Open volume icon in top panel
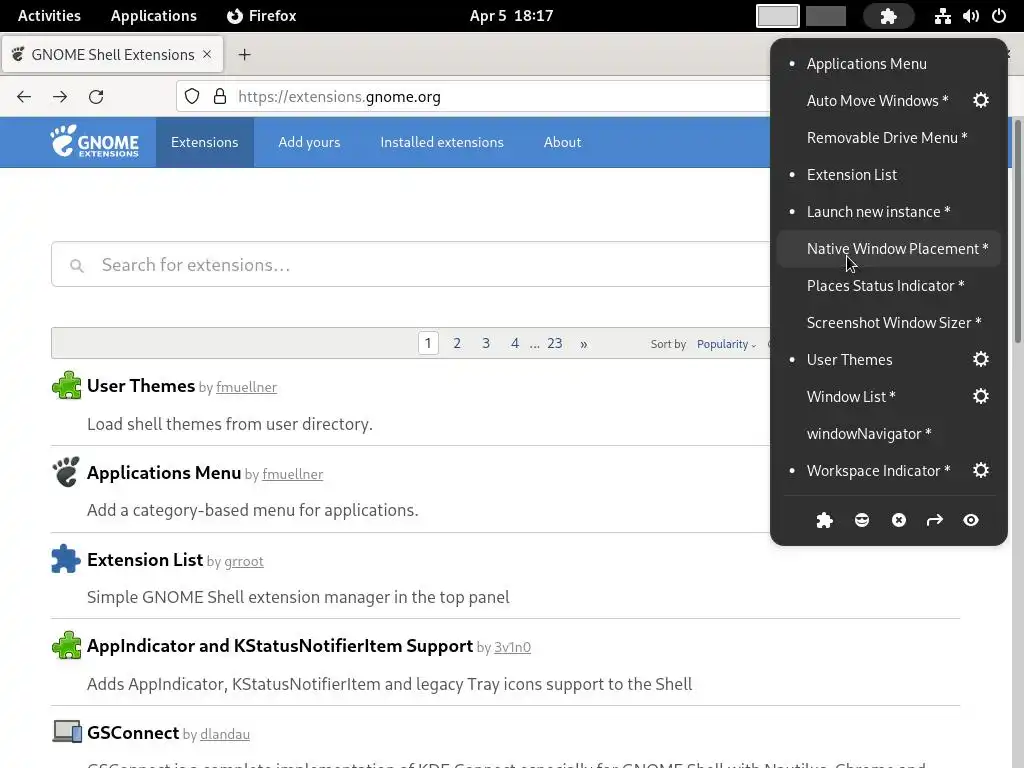 [x=970, y=16]
